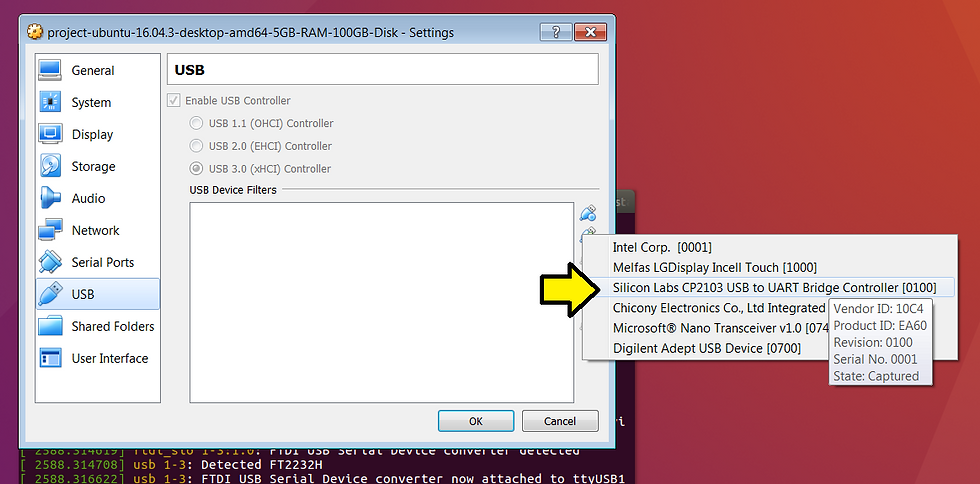The width and height of the screenshot is (980, 484).
Task: Select USB 2.0 (EHCI) Controller
Action: tap(261, 146)
